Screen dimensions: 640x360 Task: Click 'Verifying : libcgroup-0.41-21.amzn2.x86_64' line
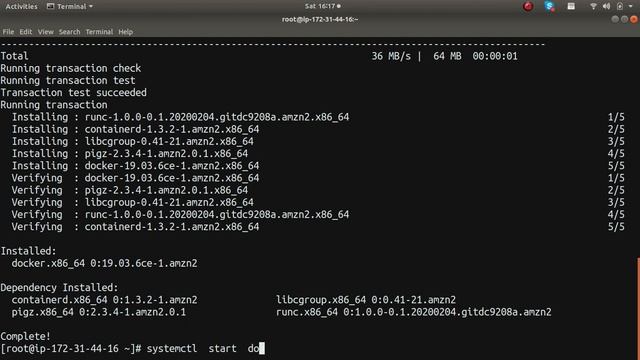(x=133, y=202)
